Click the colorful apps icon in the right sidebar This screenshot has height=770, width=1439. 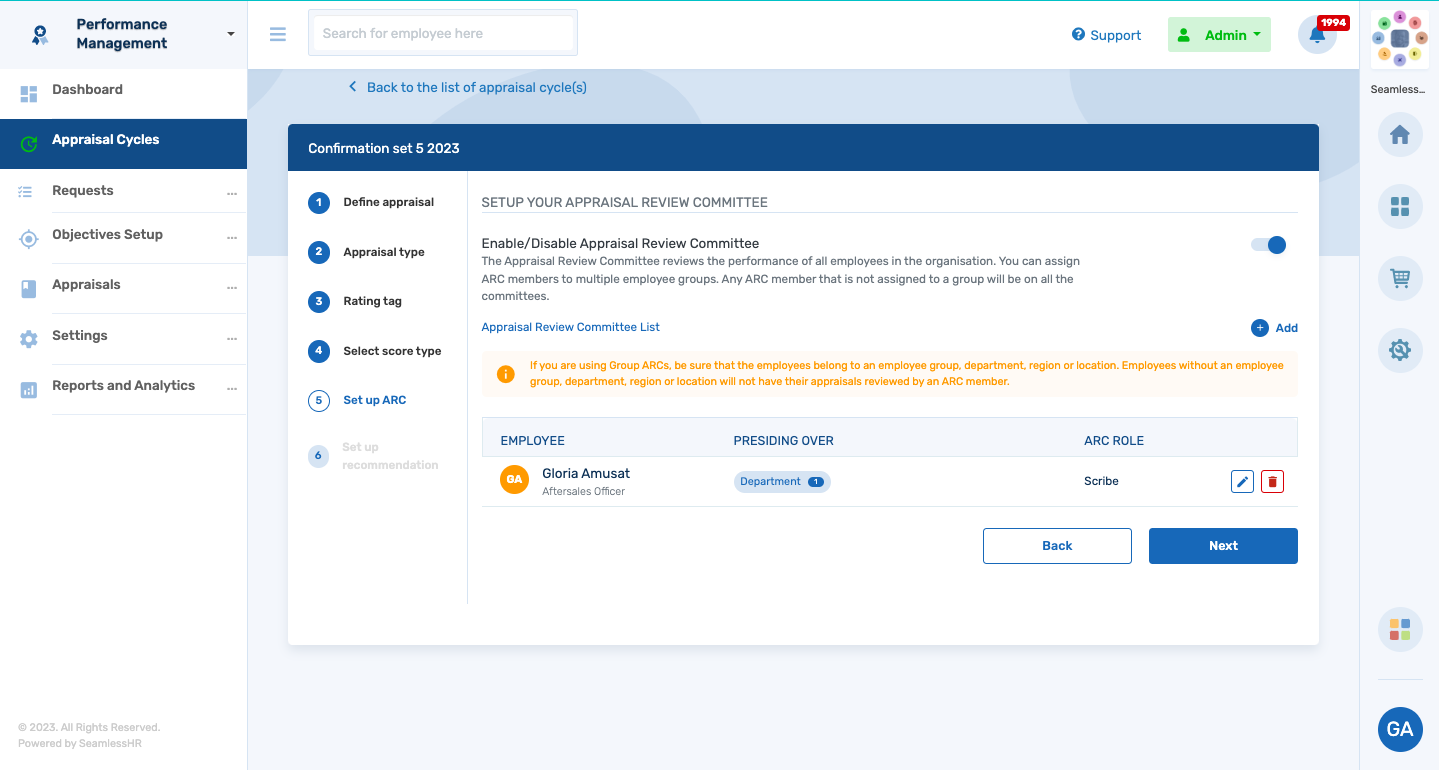pos(1399,630)
